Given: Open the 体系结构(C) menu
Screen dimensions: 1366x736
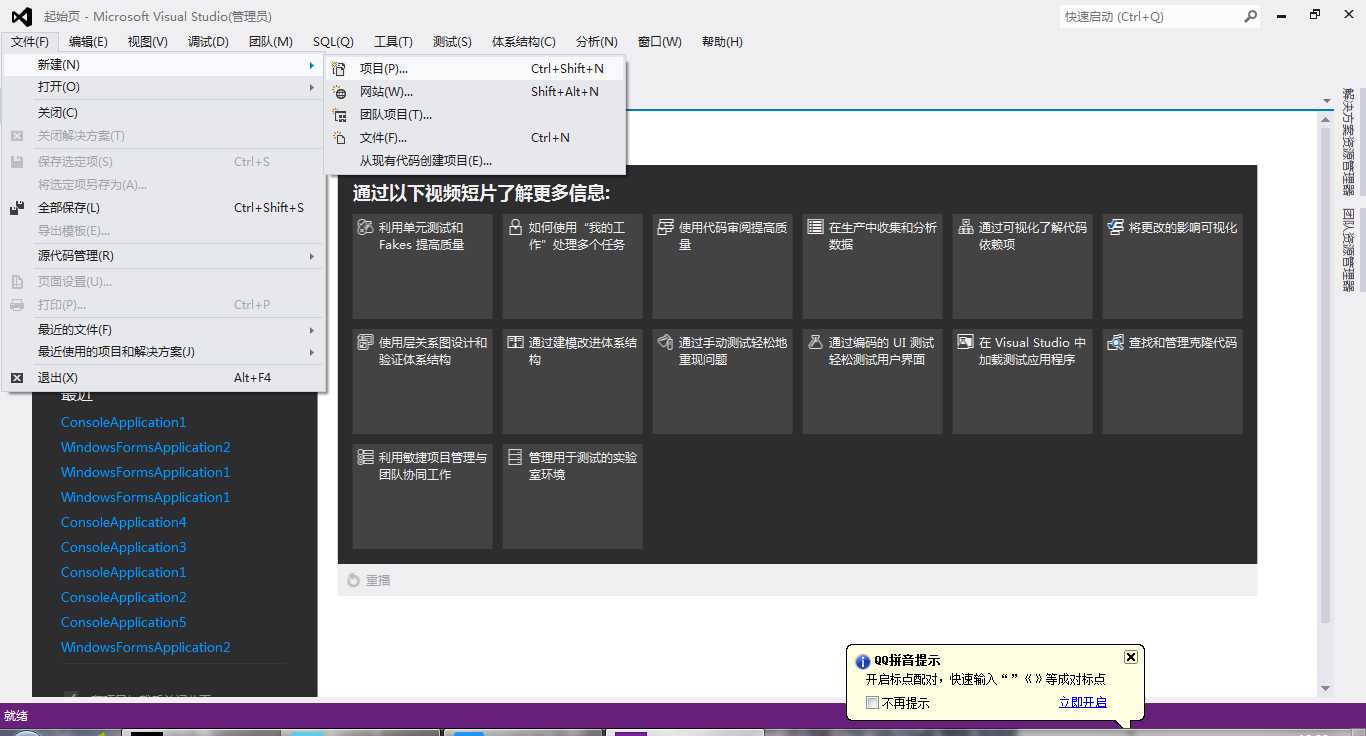Looking at the screenshot, I should 524,41.
